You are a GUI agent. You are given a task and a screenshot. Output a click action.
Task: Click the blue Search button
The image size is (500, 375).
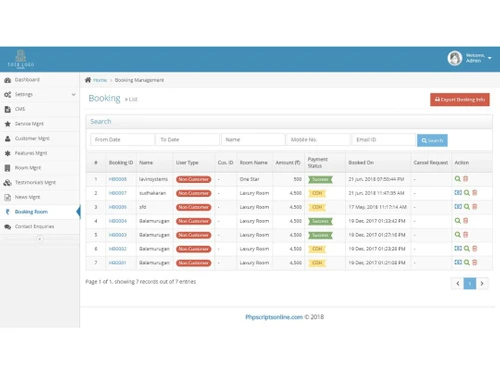[432, 140]
